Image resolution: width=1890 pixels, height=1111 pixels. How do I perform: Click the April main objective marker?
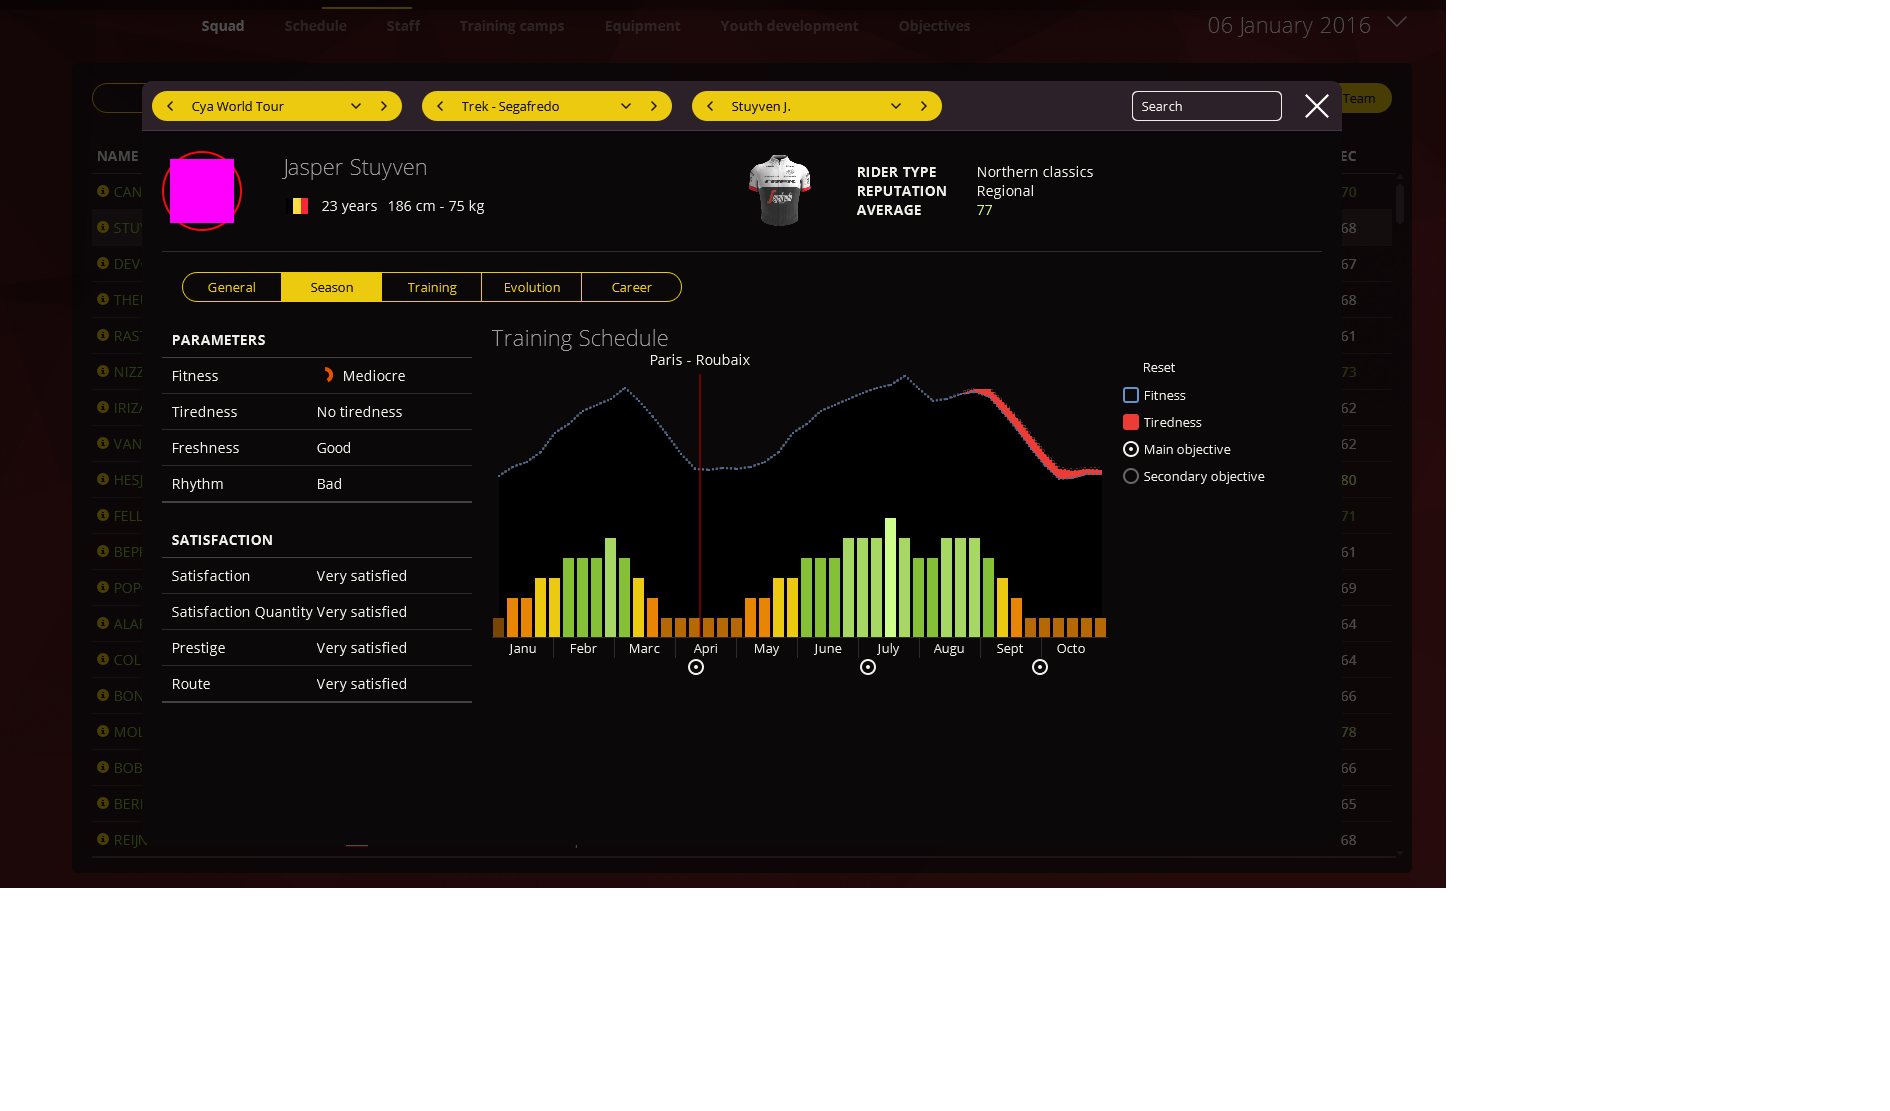click(696, 668)
